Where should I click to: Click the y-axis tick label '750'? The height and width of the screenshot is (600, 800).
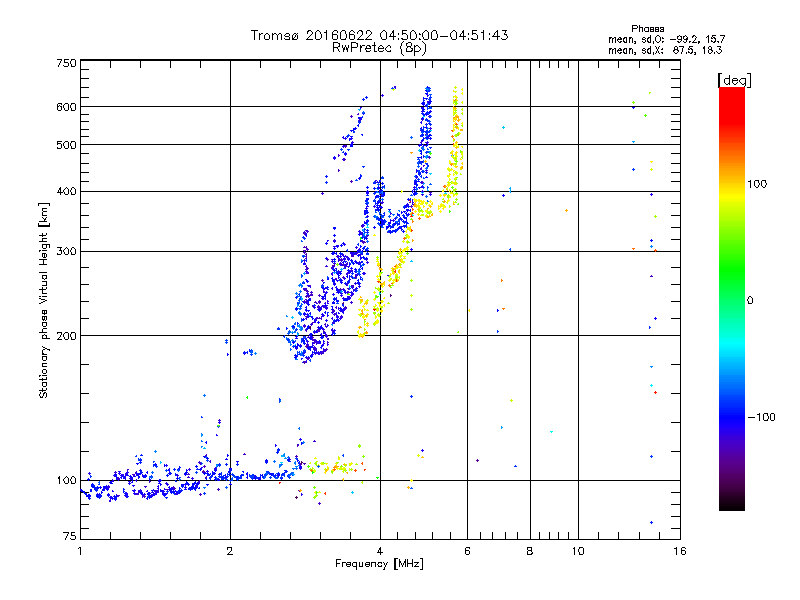[66, 63]
